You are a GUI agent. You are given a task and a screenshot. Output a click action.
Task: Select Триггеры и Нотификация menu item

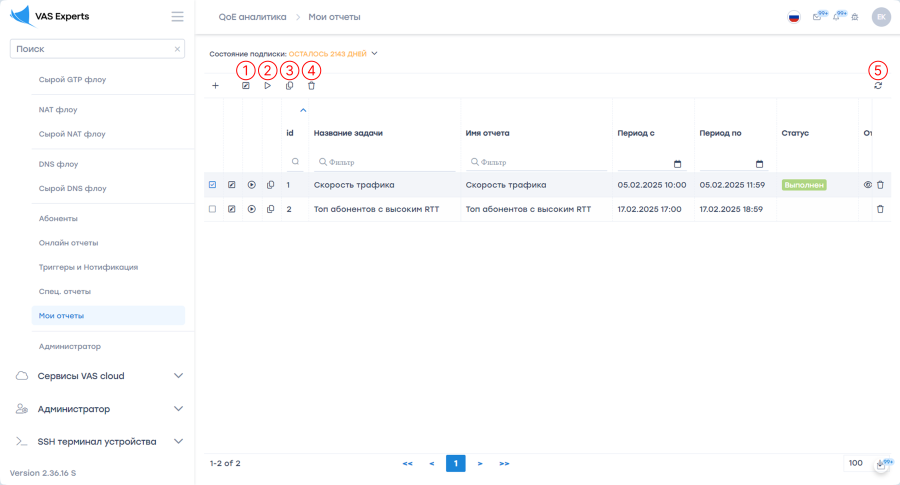(88, 267)
